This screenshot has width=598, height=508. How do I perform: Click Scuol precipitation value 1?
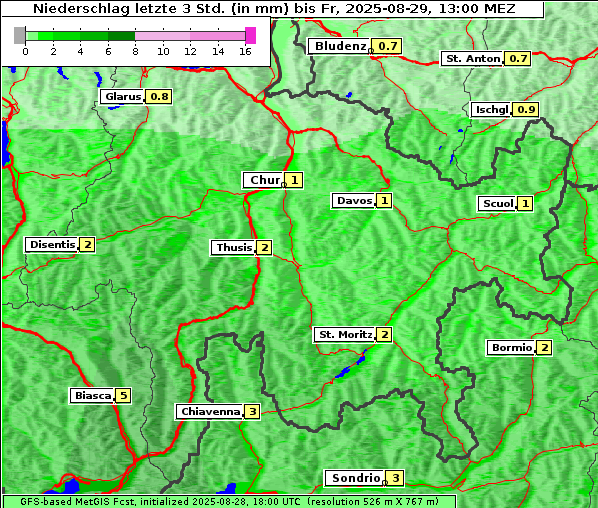525,204
